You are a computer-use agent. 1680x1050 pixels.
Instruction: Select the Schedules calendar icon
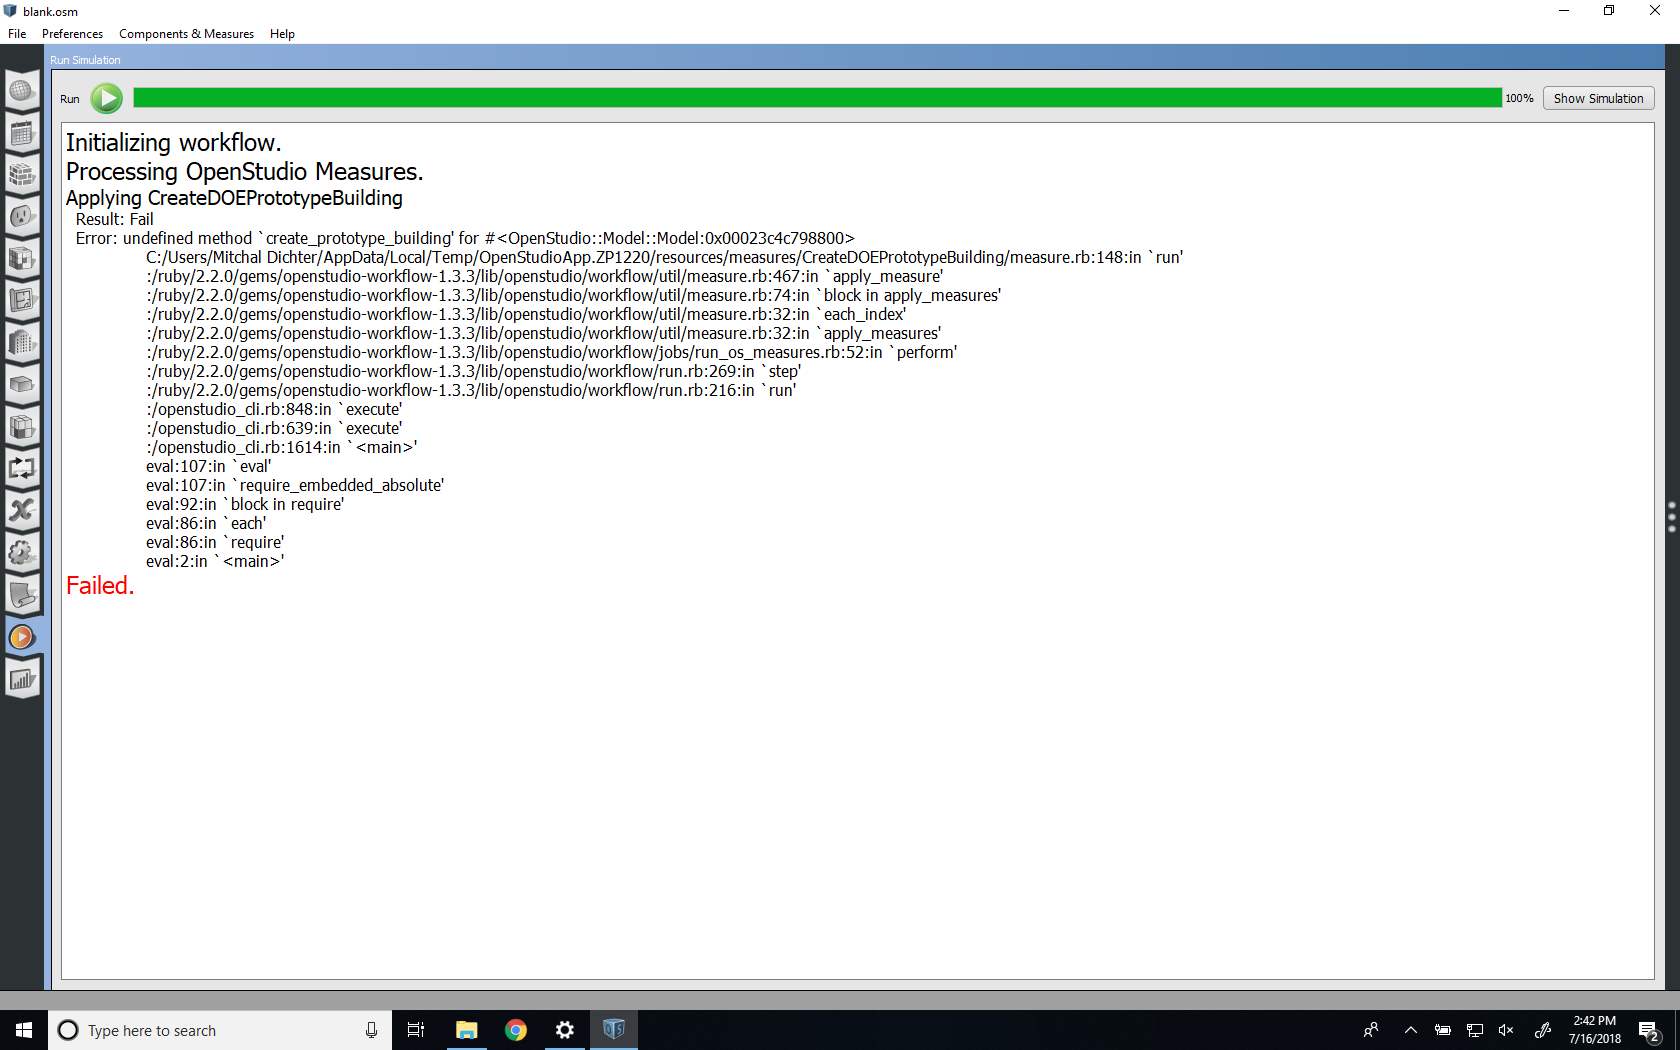click(x=22, y=133)
